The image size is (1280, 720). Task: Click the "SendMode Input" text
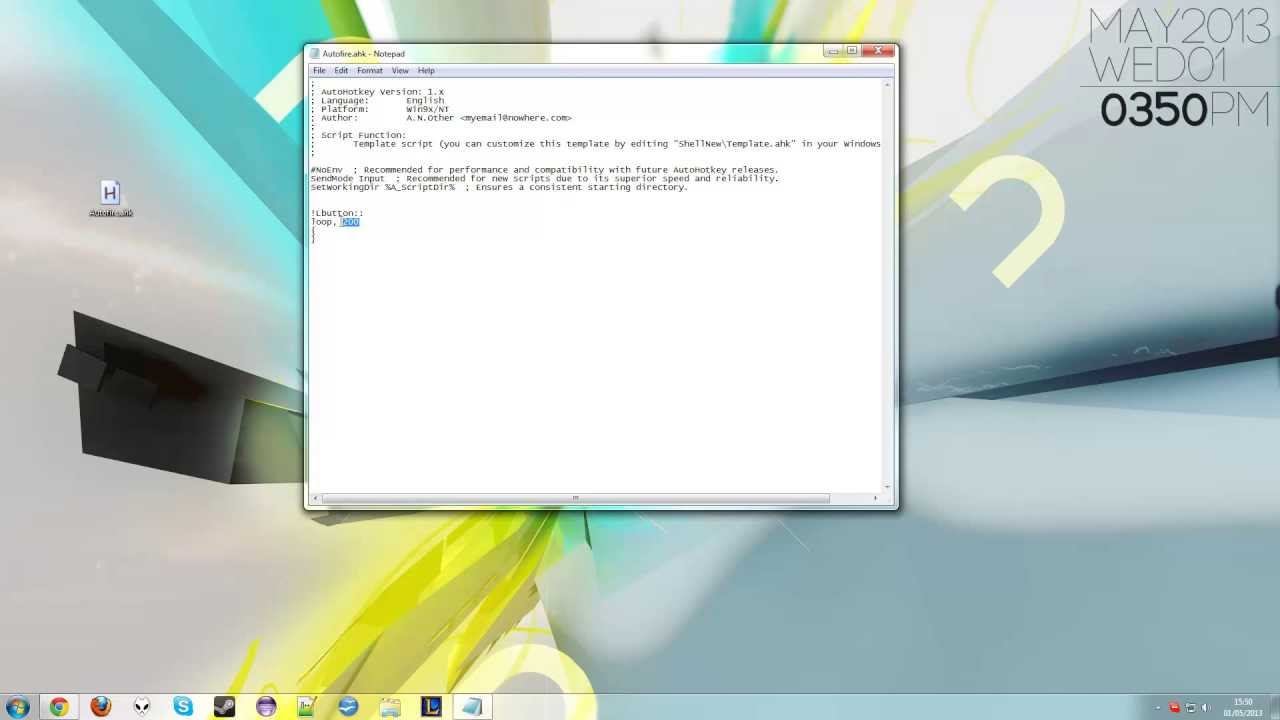[347, 179]
